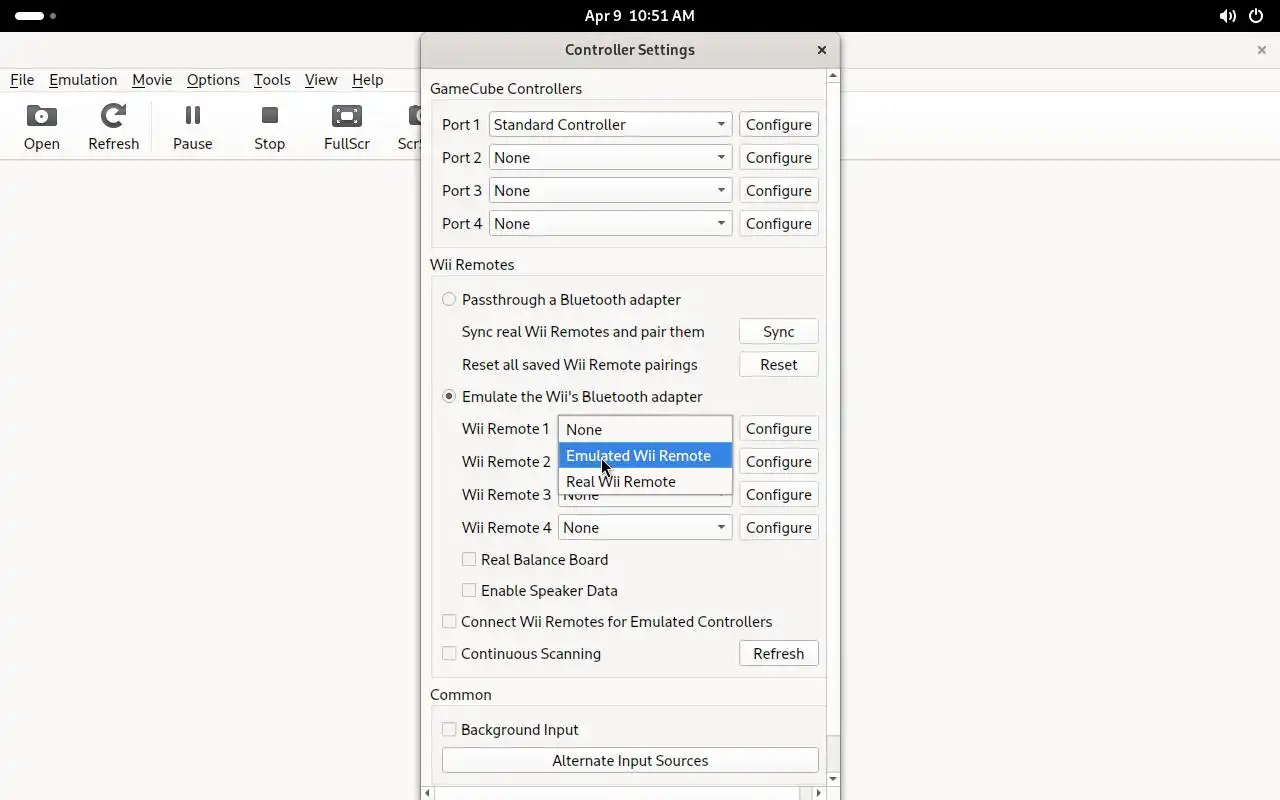Click the vertical scrollbar up arrow in dialog

coord(833,75)
